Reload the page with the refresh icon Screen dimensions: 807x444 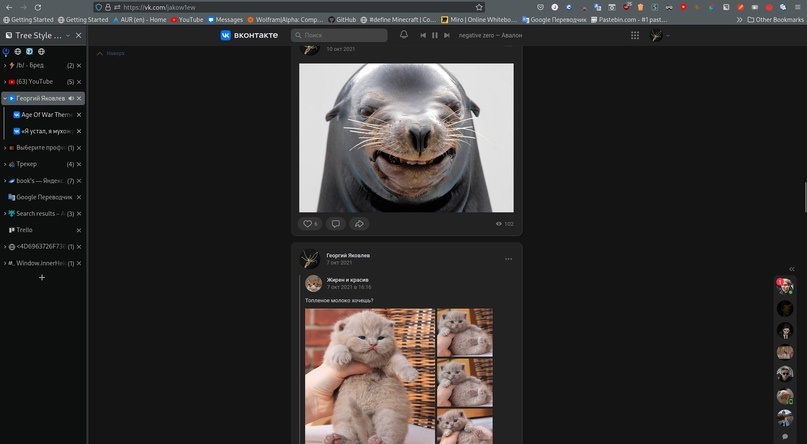click(38, 7)
